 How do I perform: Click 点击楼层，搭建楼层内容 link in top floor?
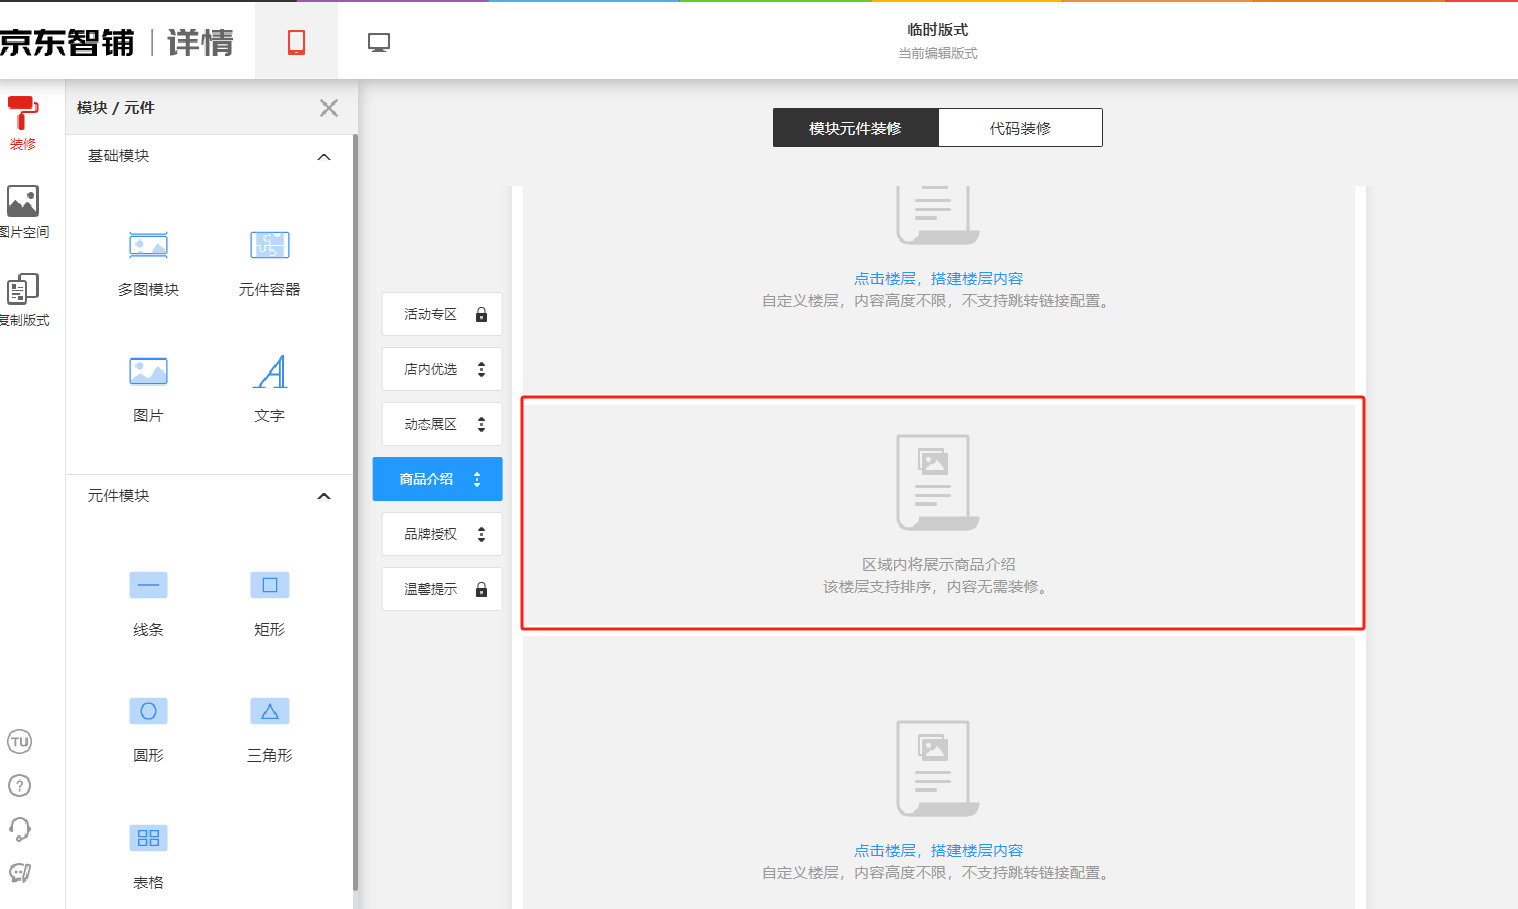pyautogui.click(x=938, y=278)
